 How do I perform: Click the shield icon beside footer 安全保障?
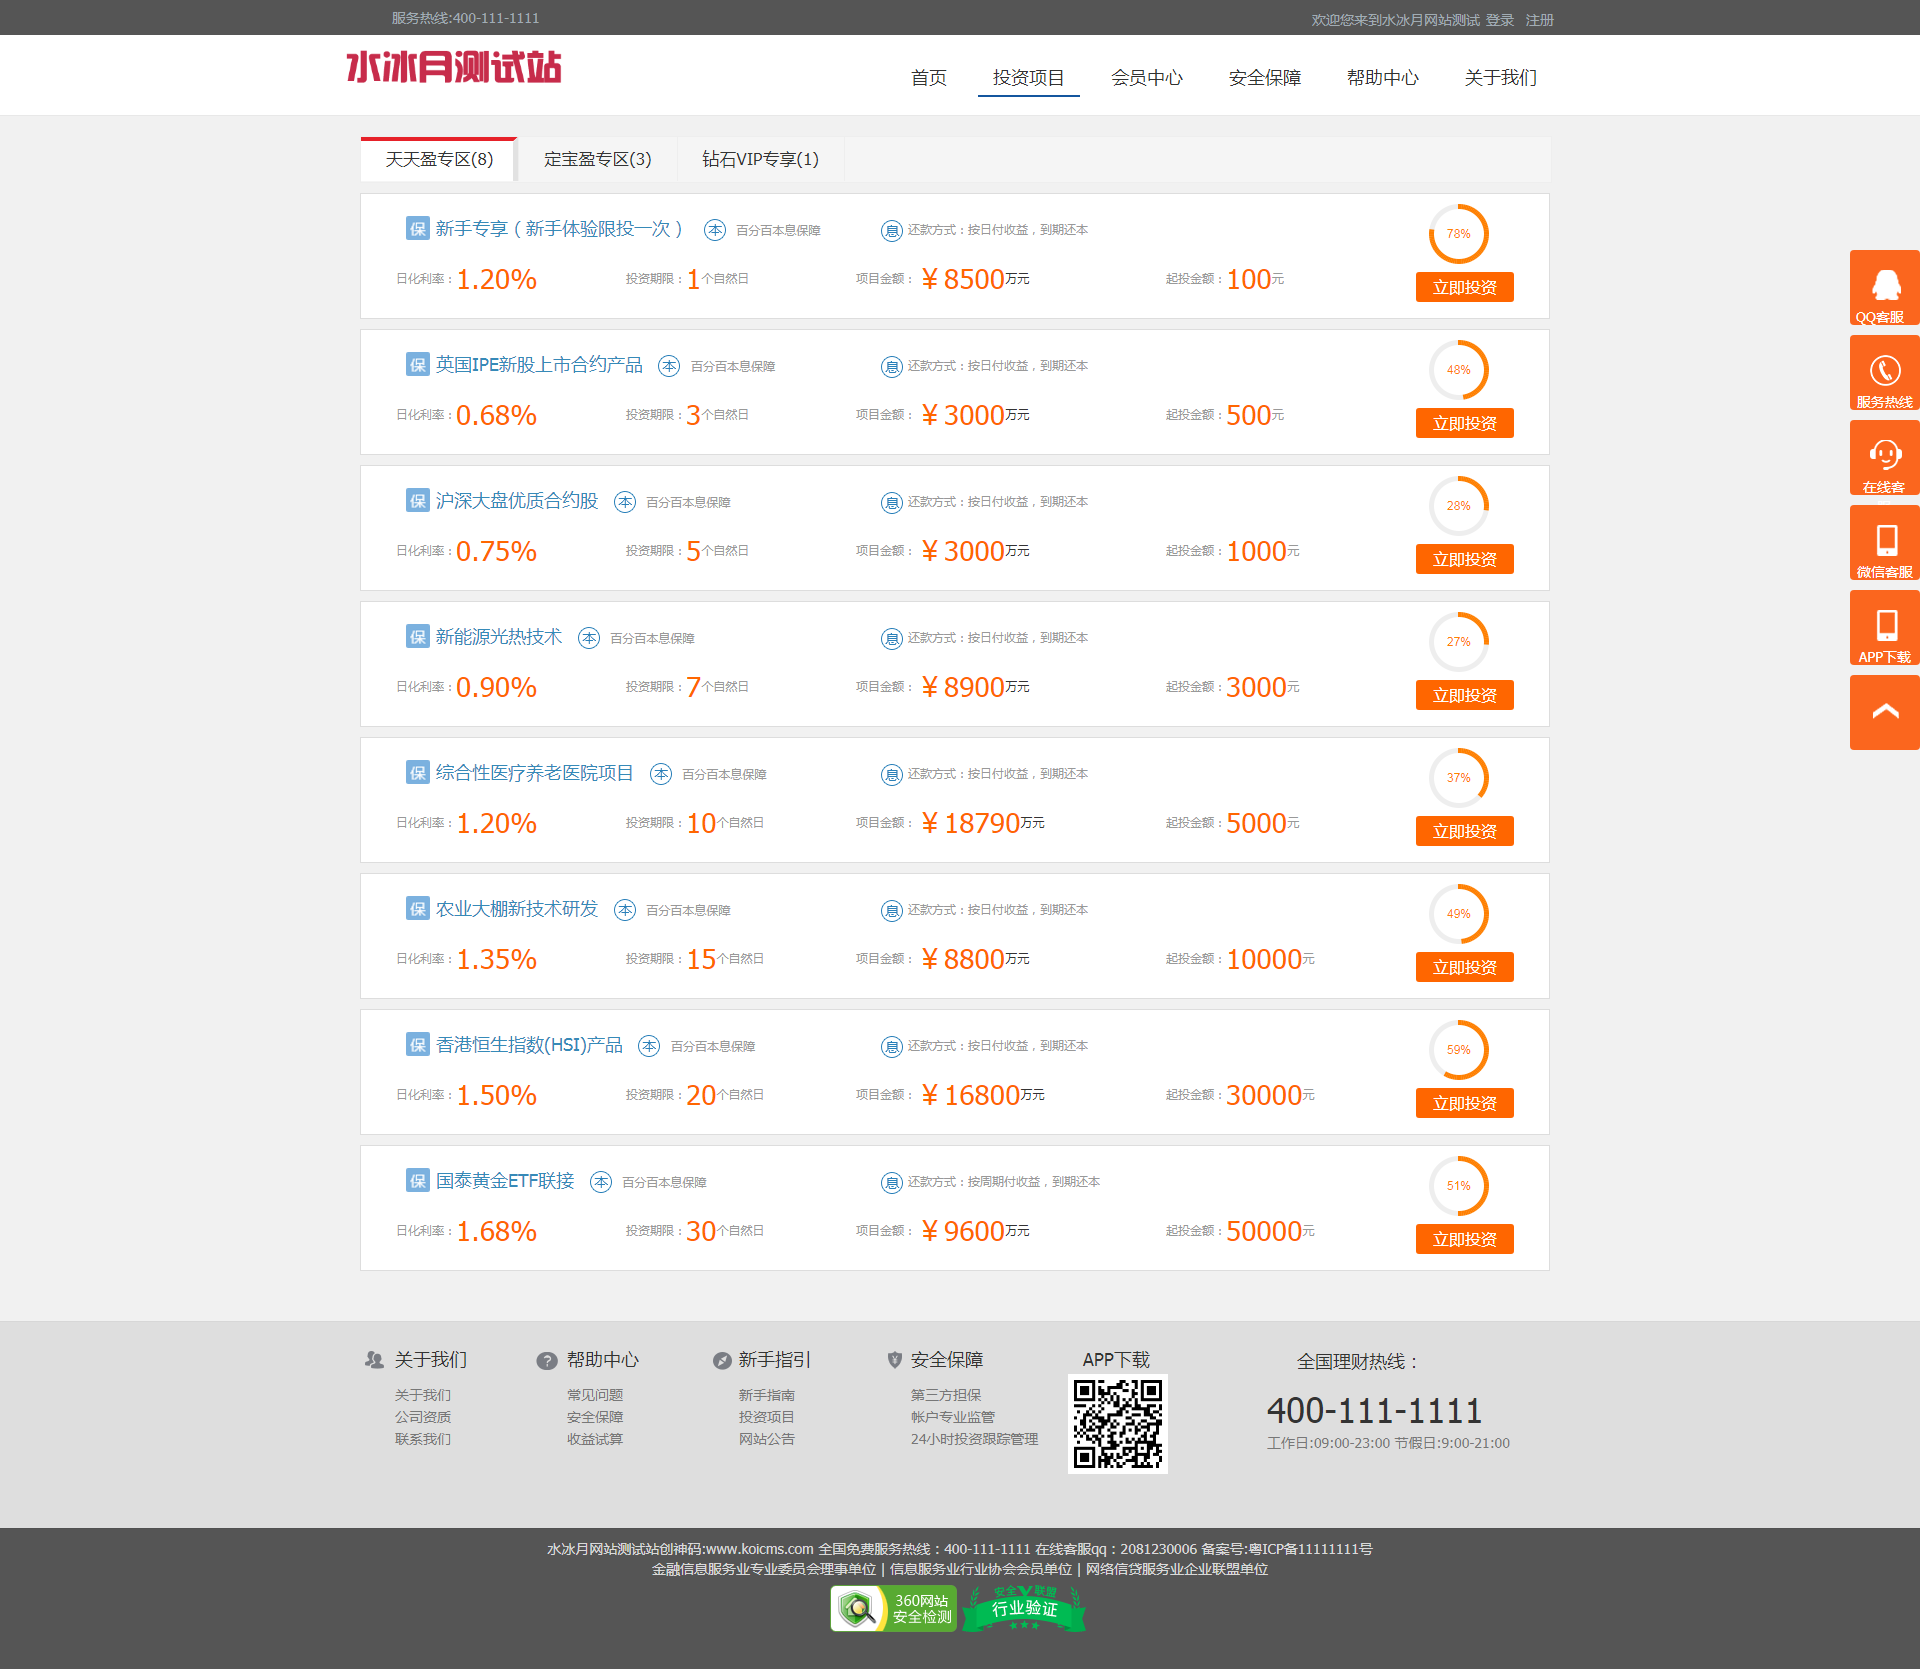[895, 1360]
